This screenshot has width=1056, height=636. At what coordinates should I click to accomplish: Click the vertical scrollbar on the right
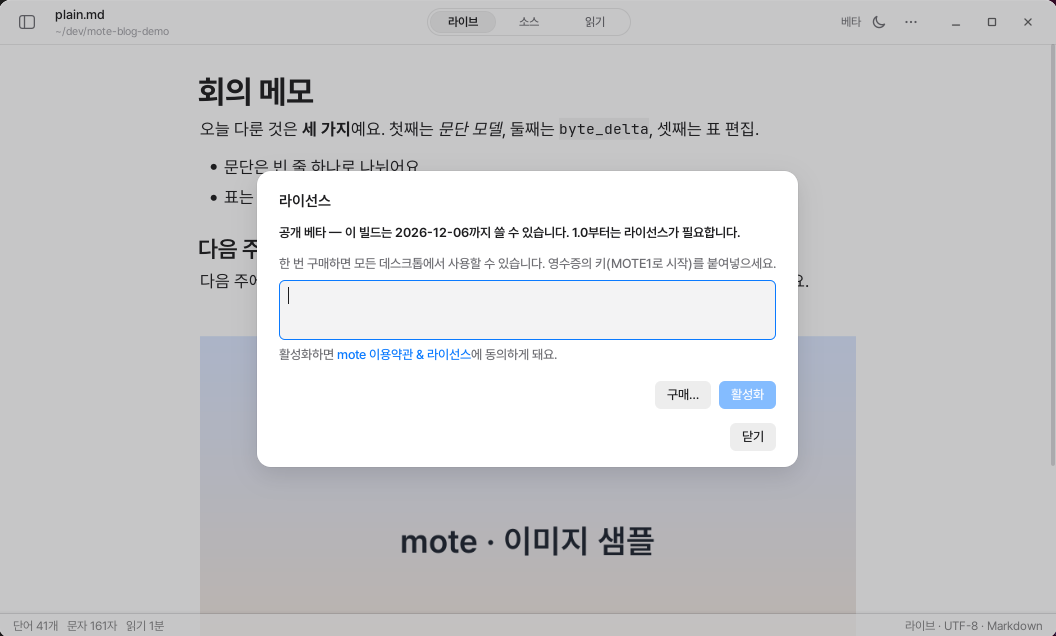pyautogui.click(x=1053, y=255)
